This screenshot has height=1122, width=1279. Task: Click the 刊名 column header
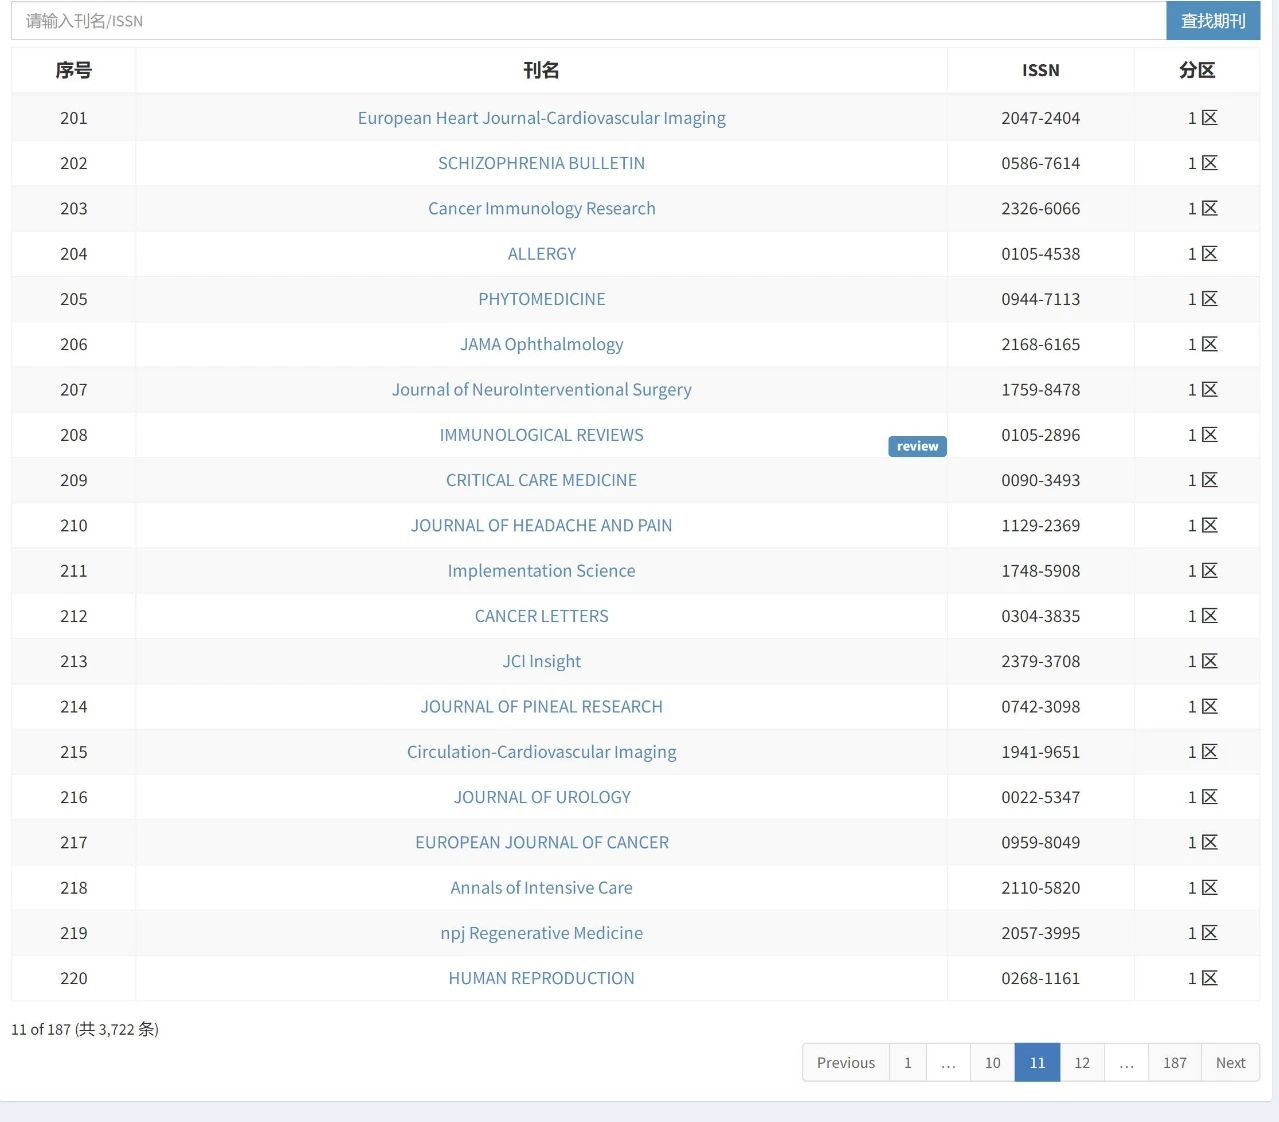pyautogui.click(x=541, y=70)
